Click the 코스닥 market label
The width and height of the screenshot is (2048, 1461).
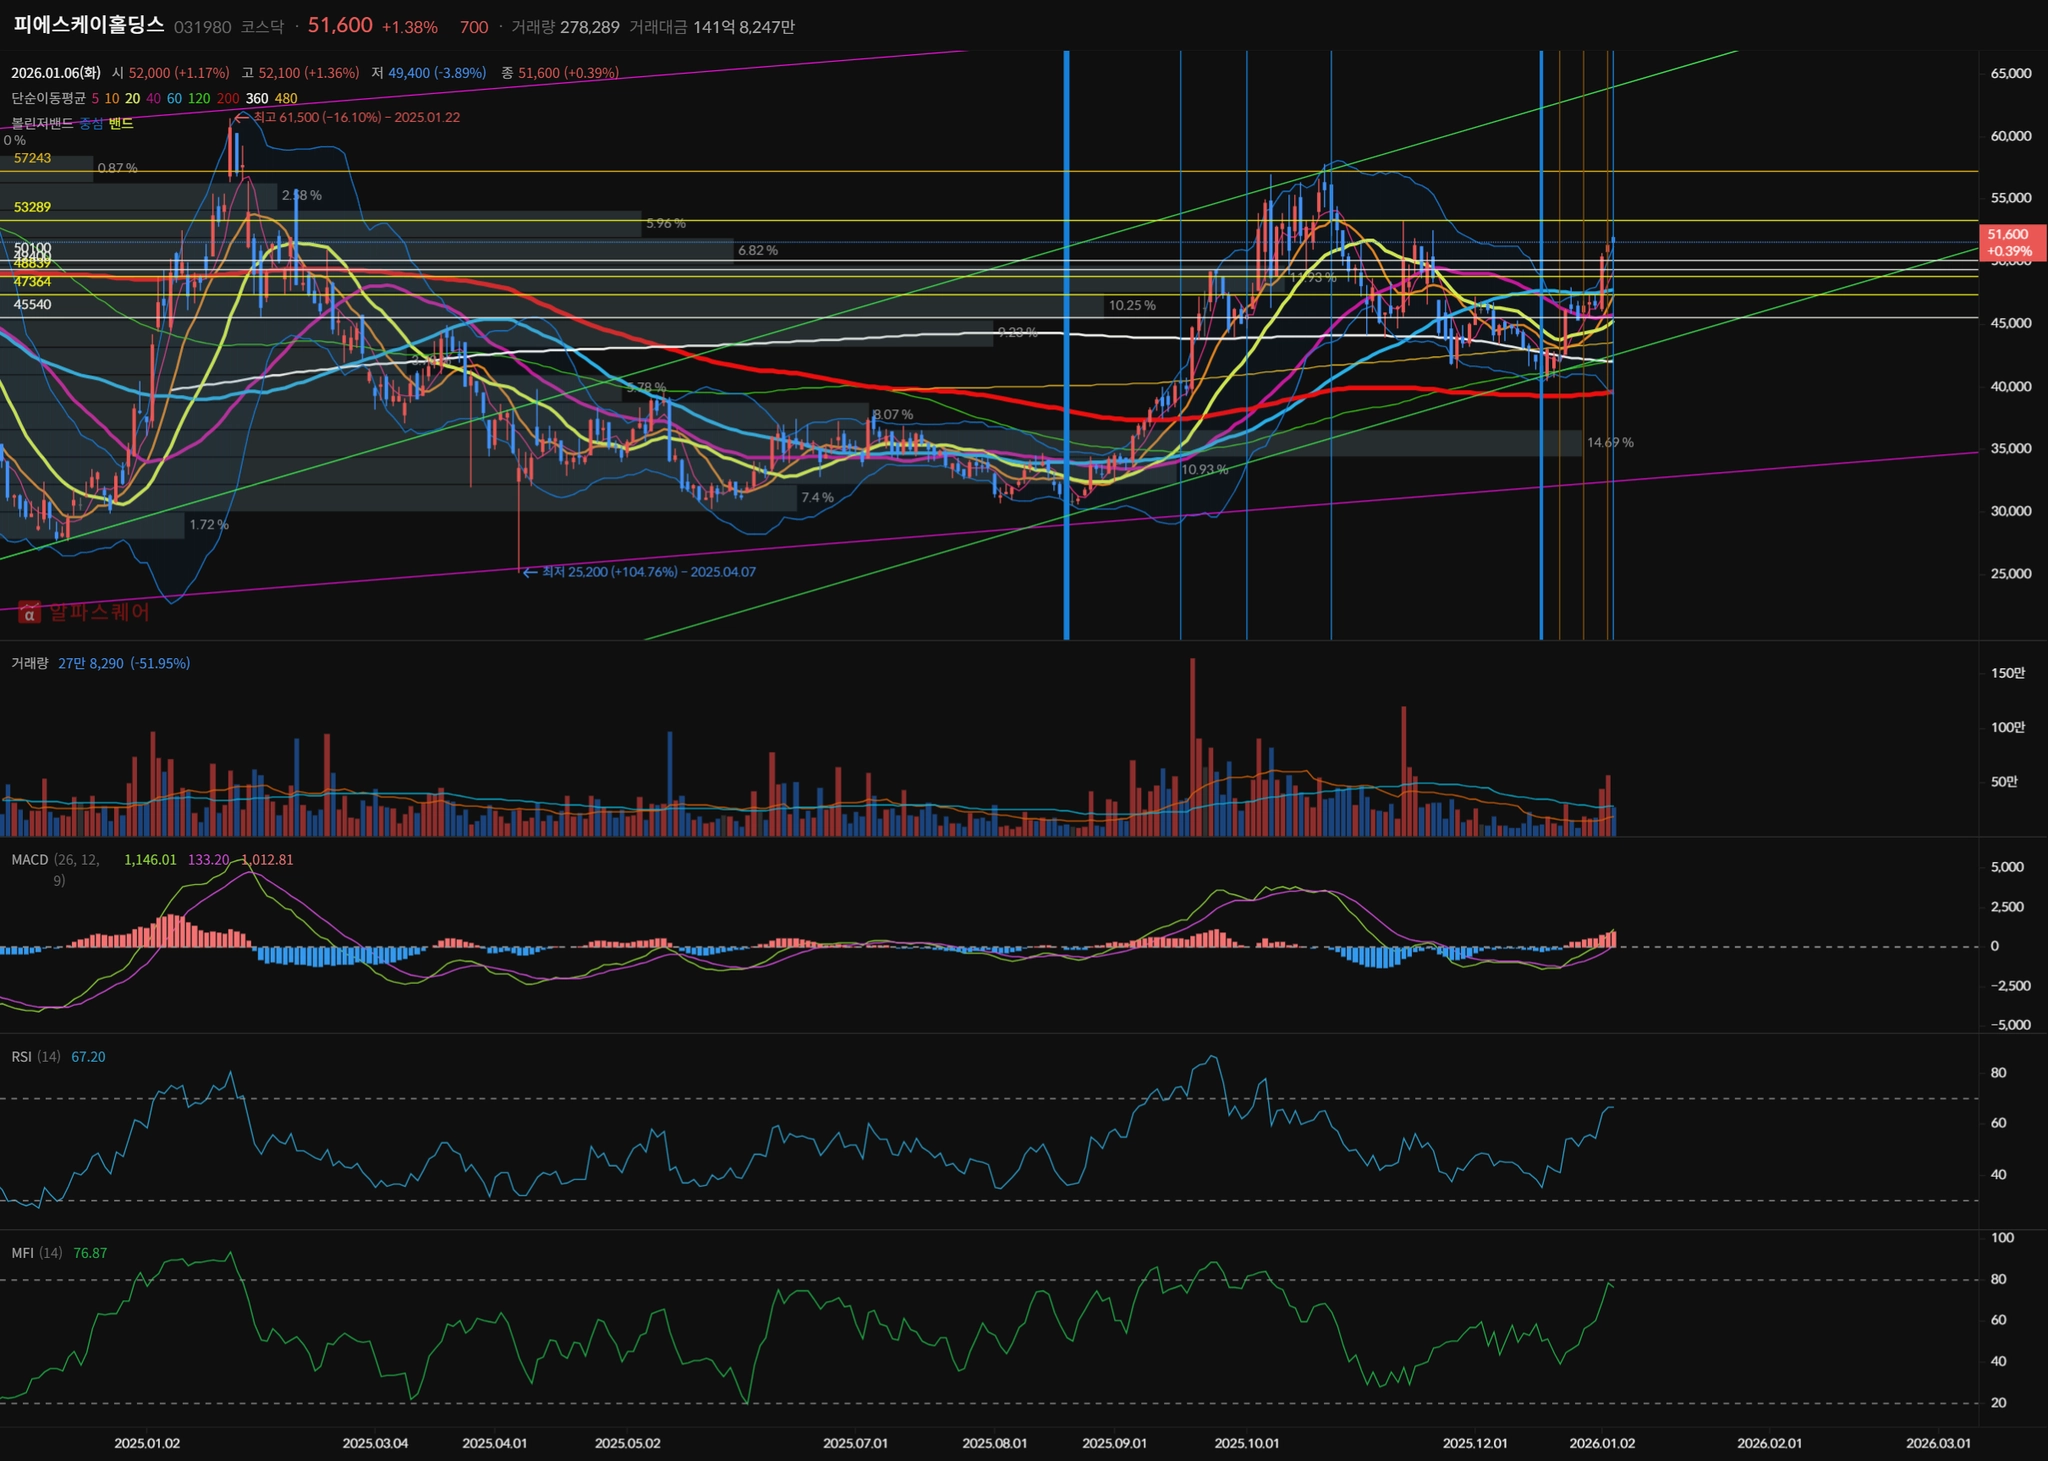[x=262, y=27]
